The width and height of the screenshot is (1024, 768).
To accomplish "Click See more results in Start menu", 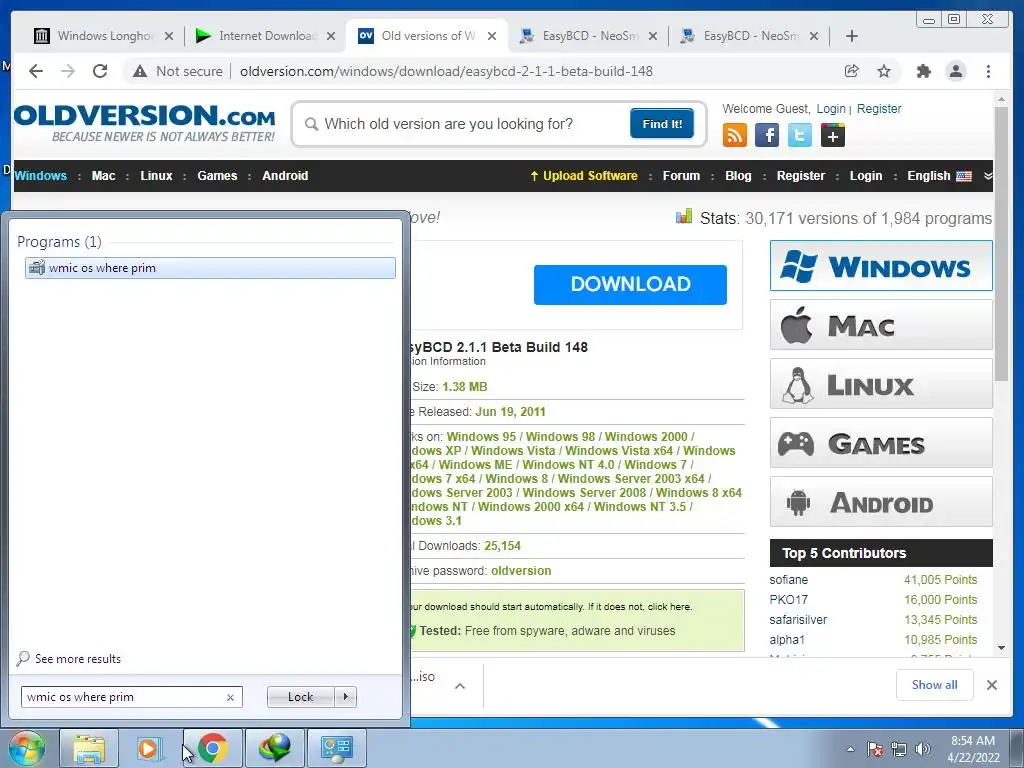I will 69,659.
